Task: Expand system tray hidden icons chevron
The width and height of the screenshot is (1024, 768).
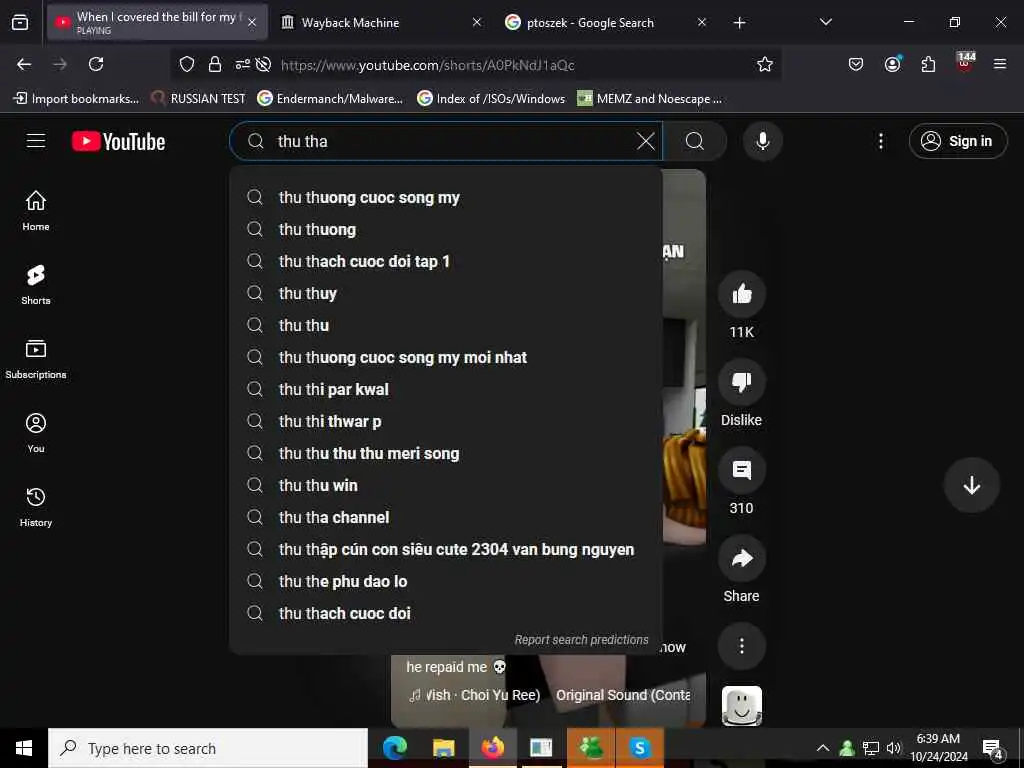Action: click(x=823, y=748)
